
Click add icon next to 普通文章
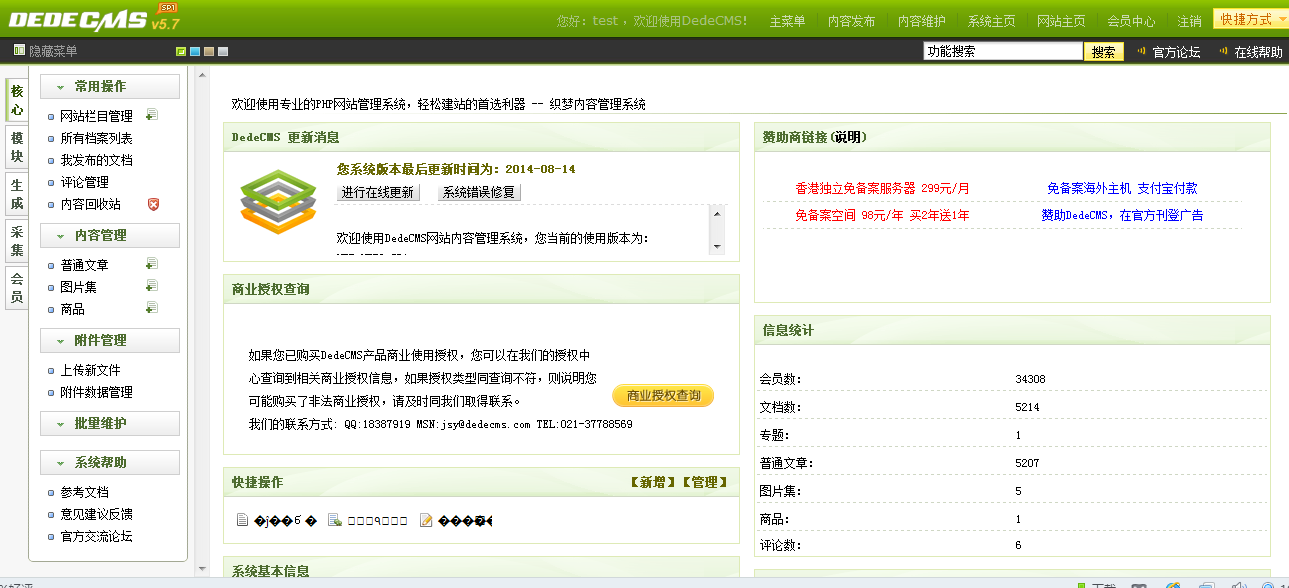tap(152, 264)
